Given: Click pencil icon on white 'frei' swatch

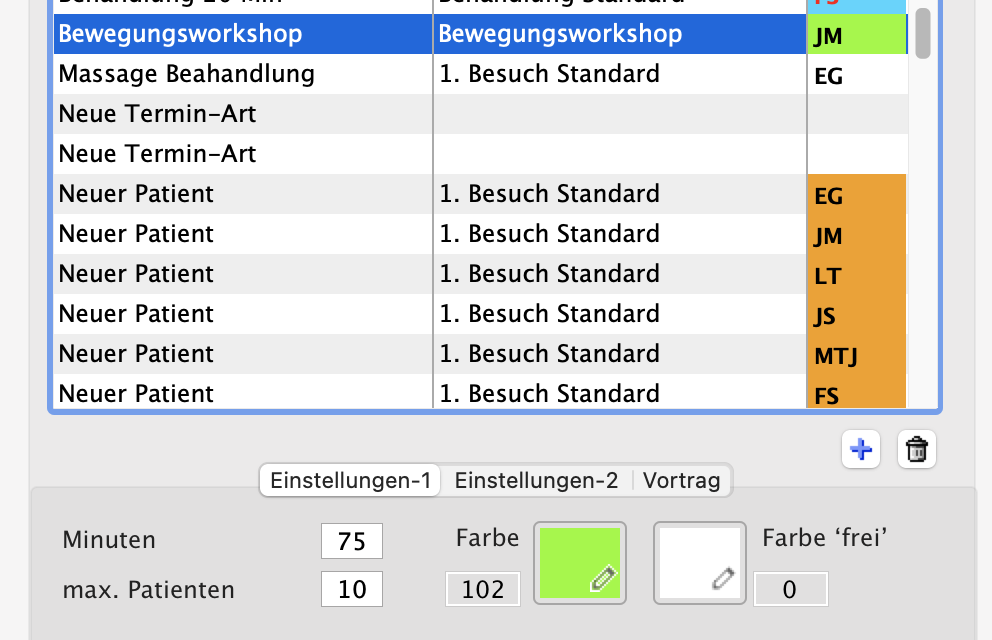Looking at the screenshot, I should pos(722,579).
